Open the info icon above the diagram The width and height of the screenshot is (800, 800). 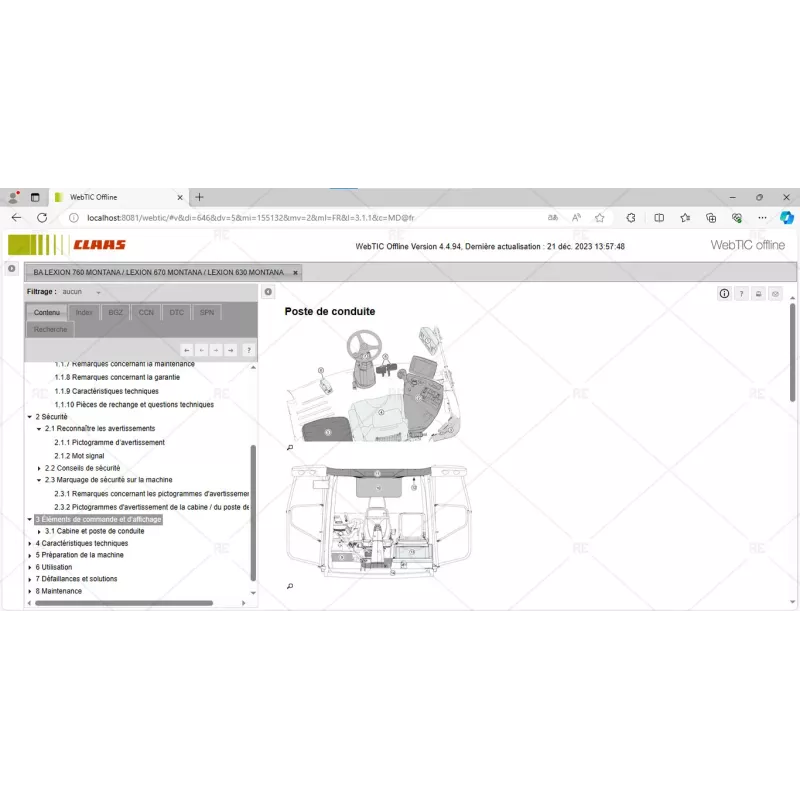724,293
